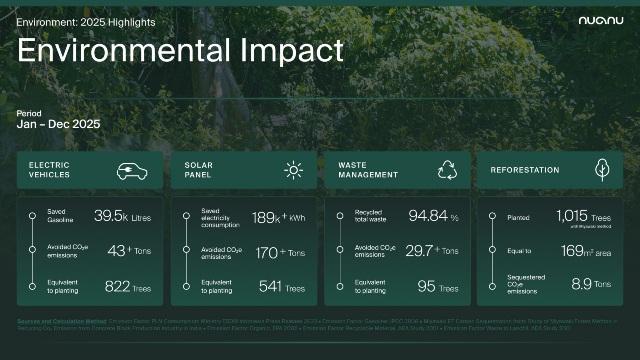Click the 169 m² area value
This screenshot has height=360, width=640.
[x=586, y=251]
